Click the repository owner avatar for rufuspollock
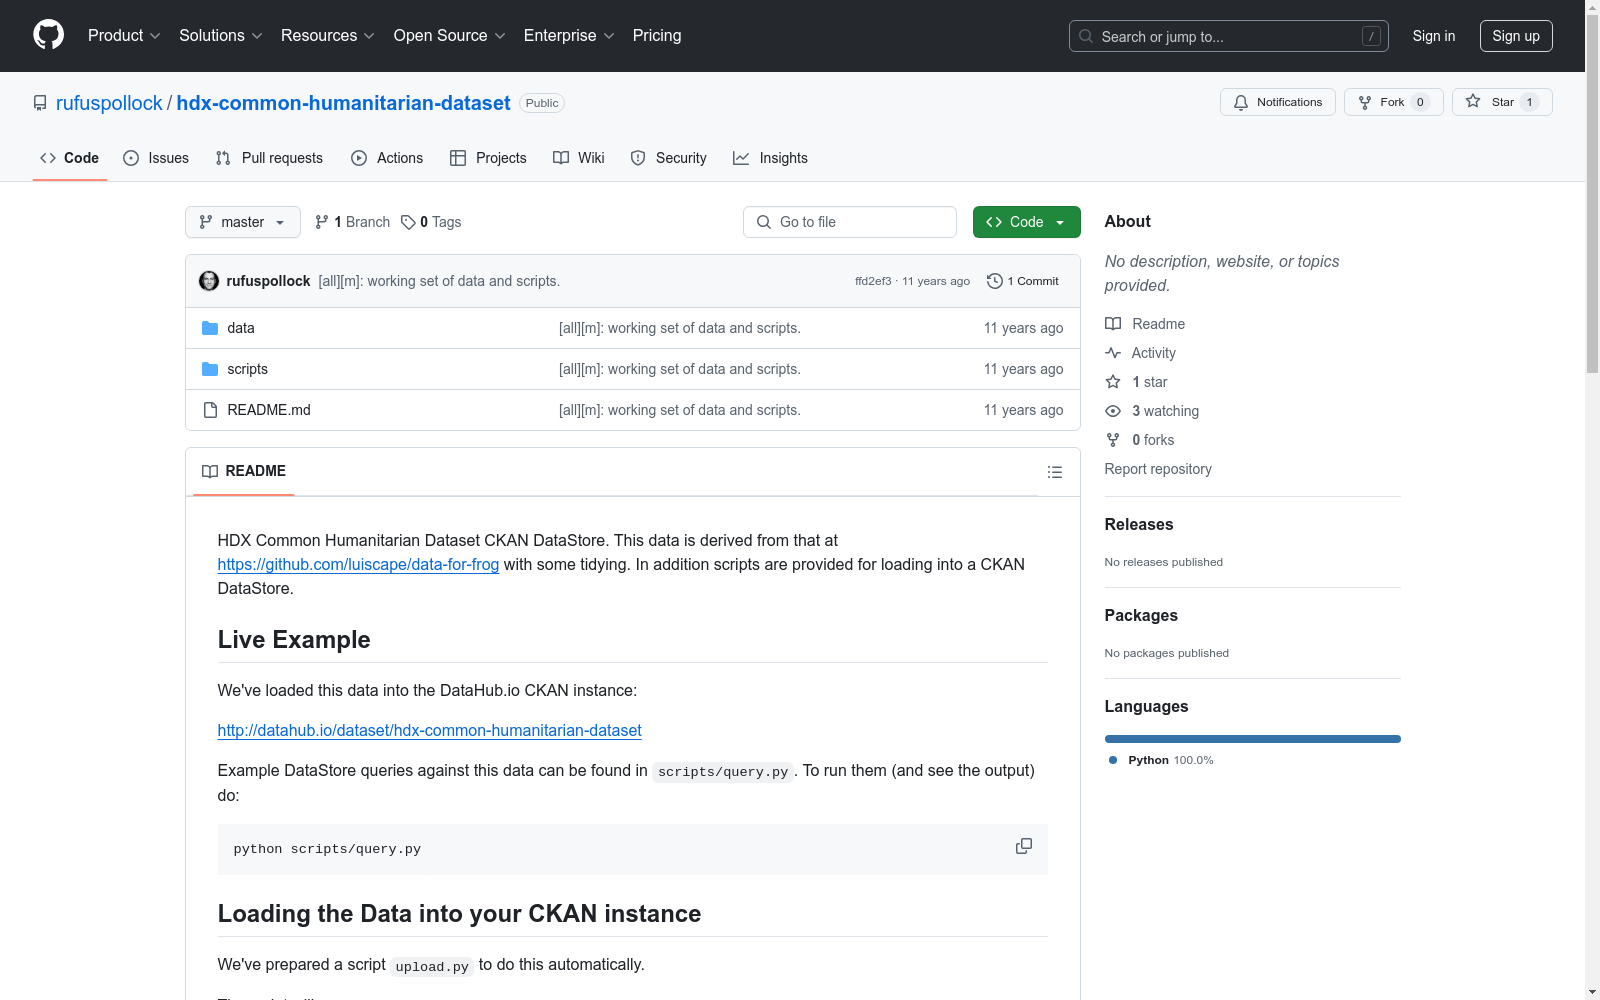The width and height of the screenshot is (1600, 1000). [209, 281]
